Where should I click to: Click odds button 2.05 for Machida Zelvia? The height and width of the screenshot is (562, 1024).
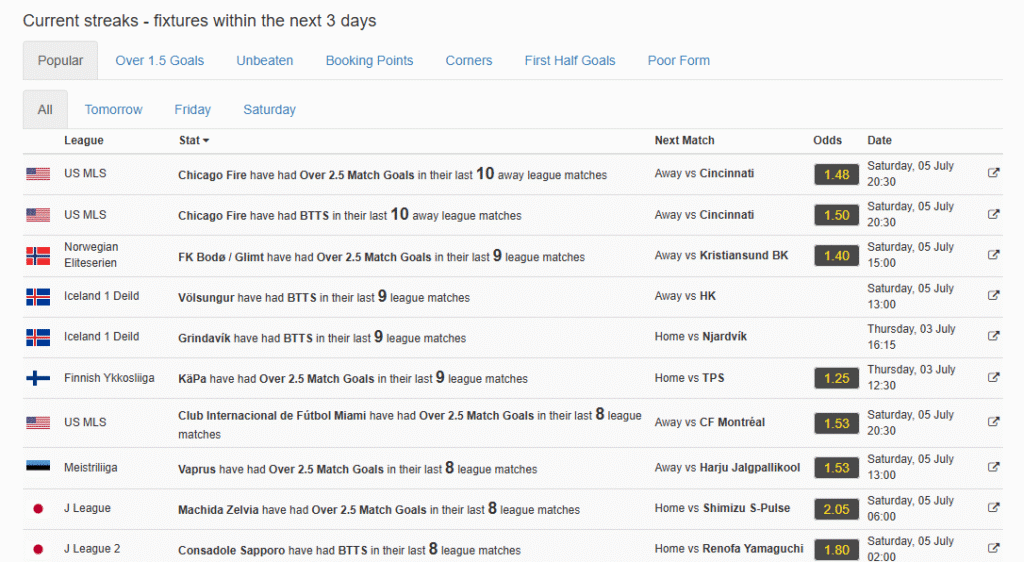(837, 509)
